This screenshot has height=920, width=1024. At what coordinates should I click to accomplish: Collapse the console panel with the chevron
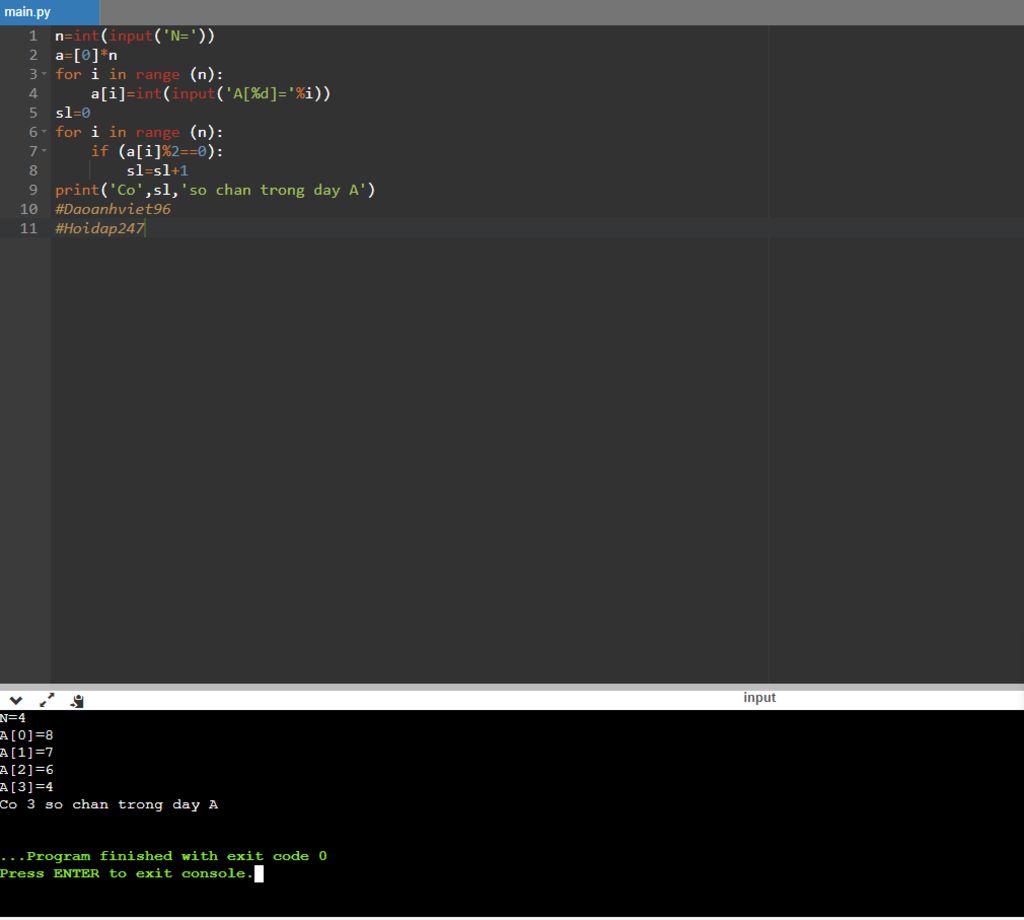click(16, 700)
